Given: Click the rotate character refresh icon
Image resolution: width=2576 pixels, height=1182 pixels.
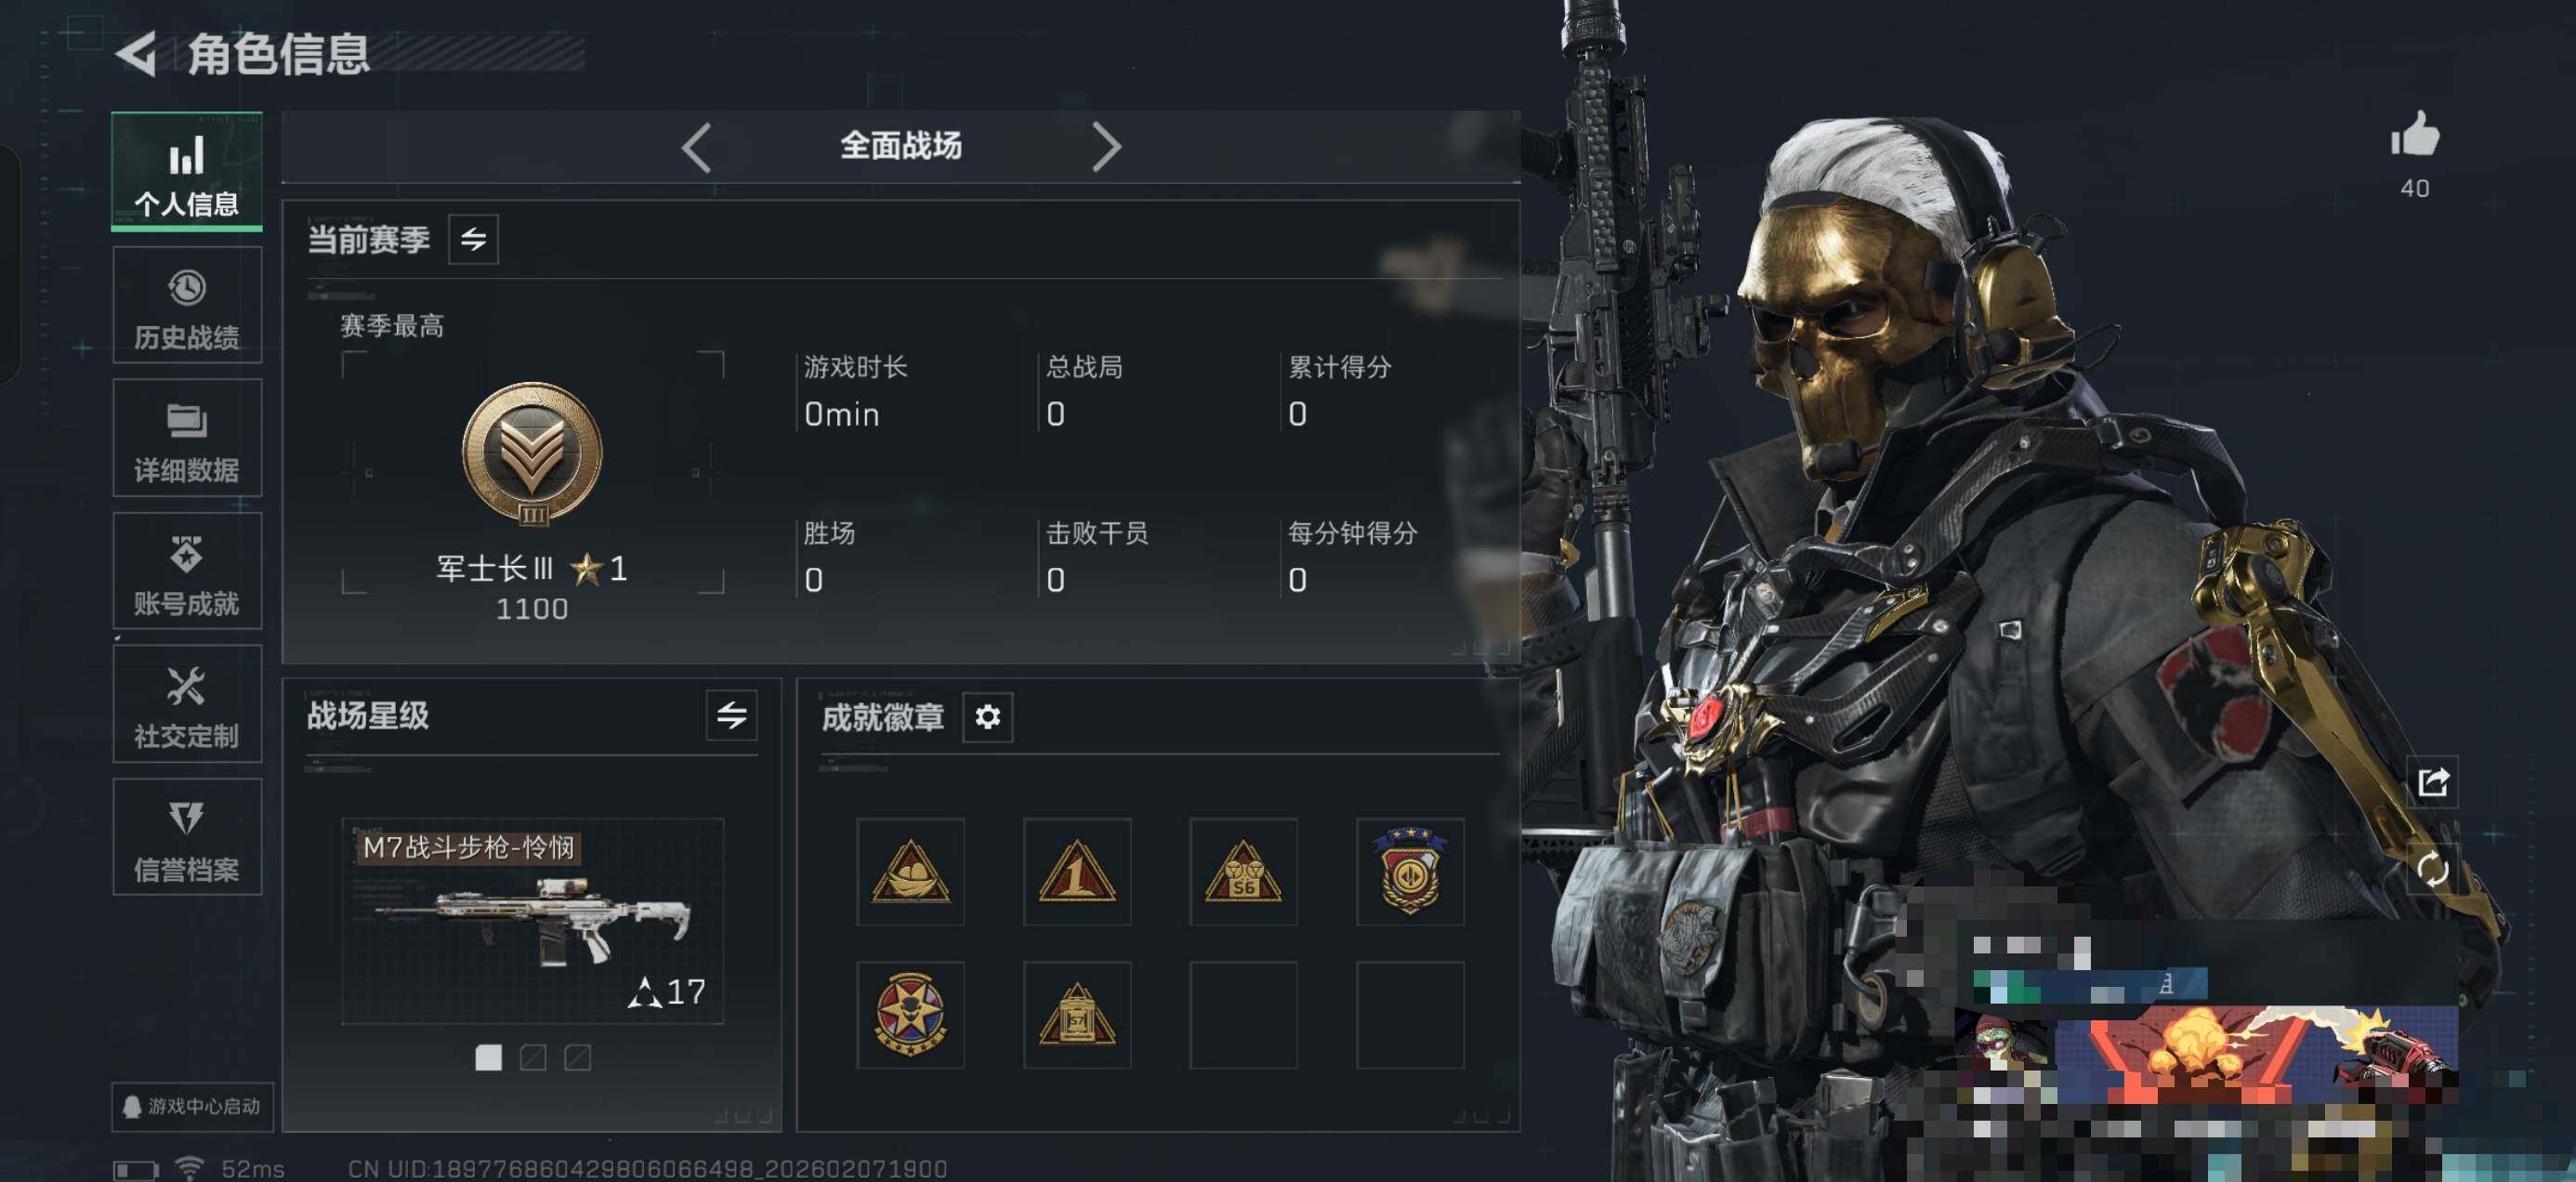Looking at the screenshot, I should (2433, 869).
